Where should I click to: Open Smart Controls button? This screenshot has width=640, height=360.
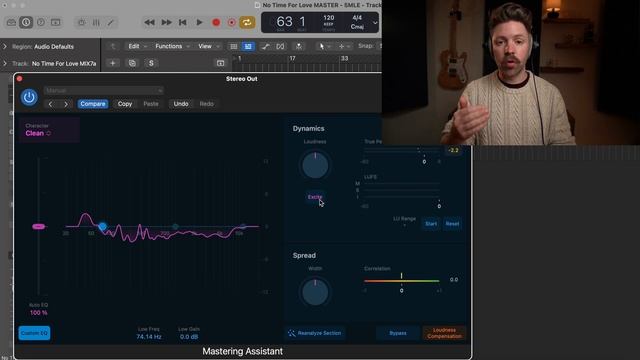pos(82,22)
